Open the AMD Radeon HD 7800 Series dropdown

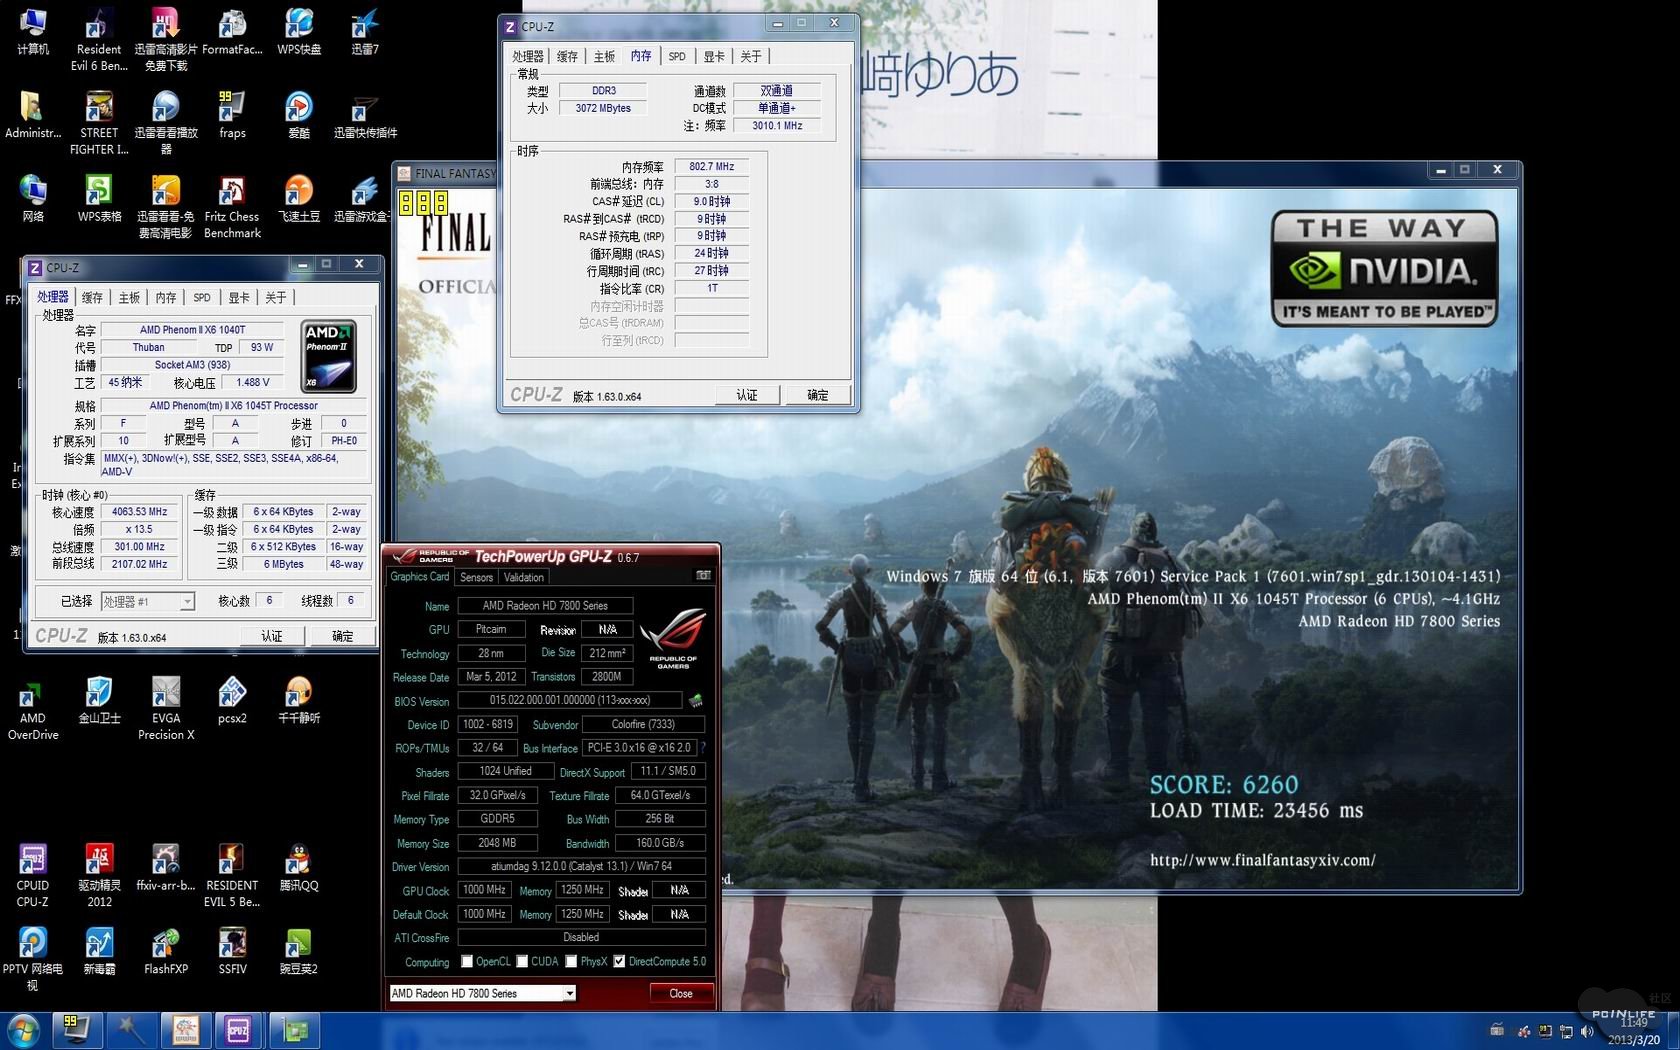482,993
